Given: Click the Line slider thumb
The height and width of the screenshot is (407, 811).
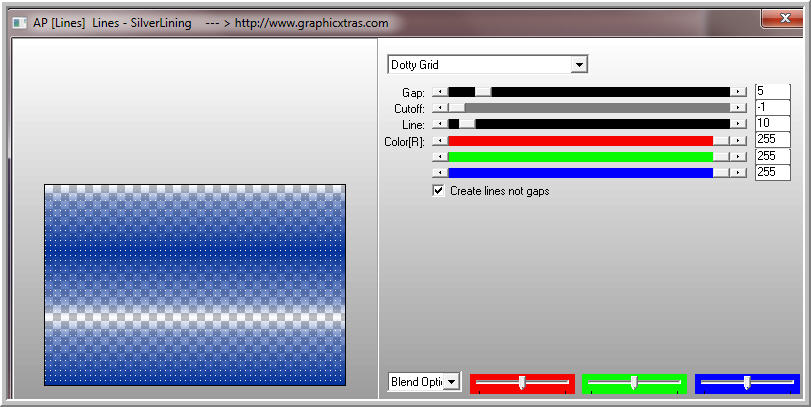Looking at the screenshot, I should (467, 124).
